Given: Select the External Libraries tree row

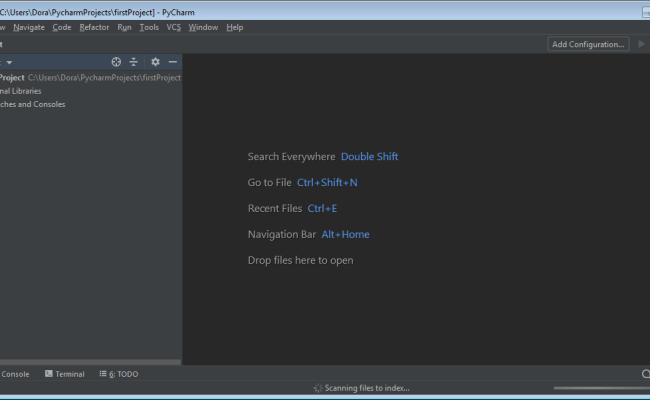Looking at the screenshot, I should point(90,91).
